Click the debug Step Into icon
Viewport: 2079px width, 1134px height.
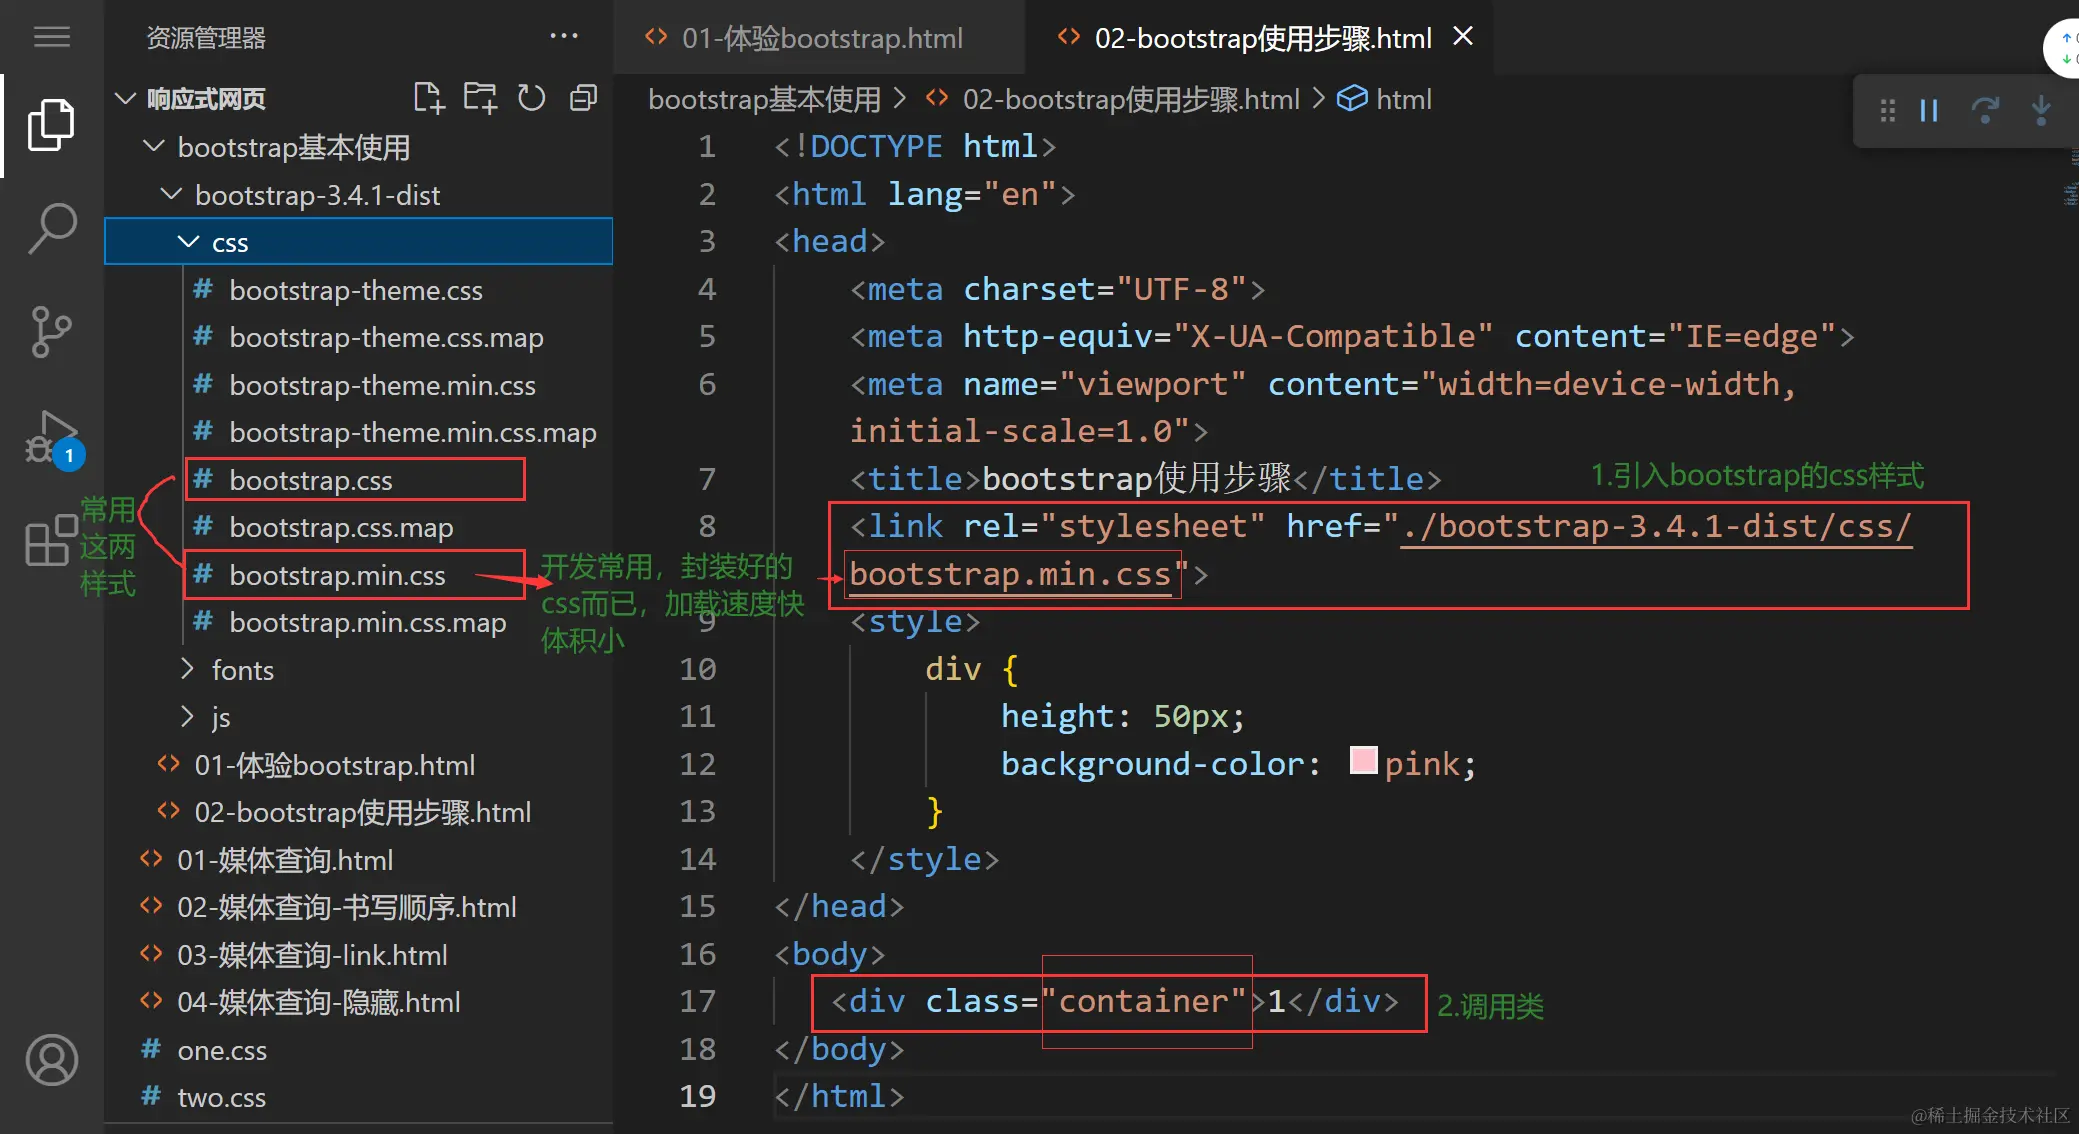click(2041, 110)
